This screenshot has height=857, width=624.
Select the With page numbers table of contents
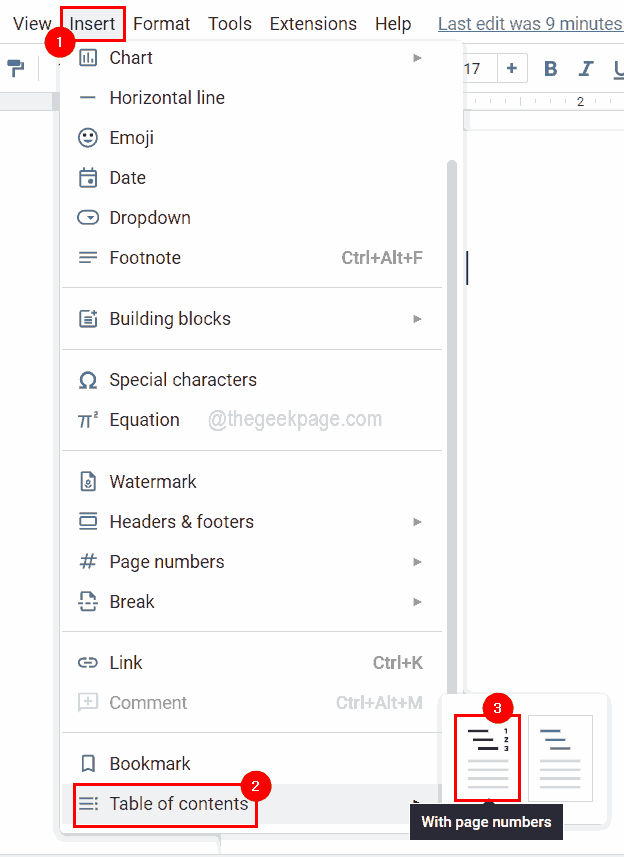tap(487, 758)
